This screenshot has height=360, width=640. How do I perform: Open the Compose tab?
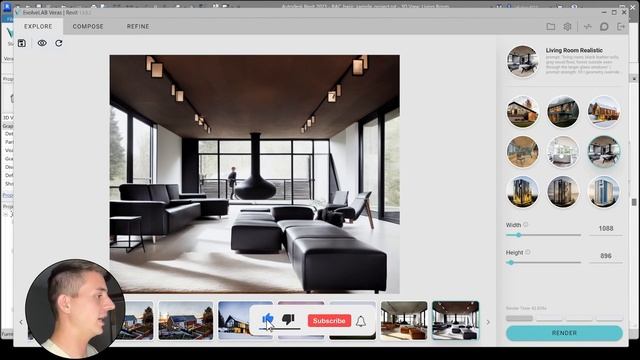point(88,26)
